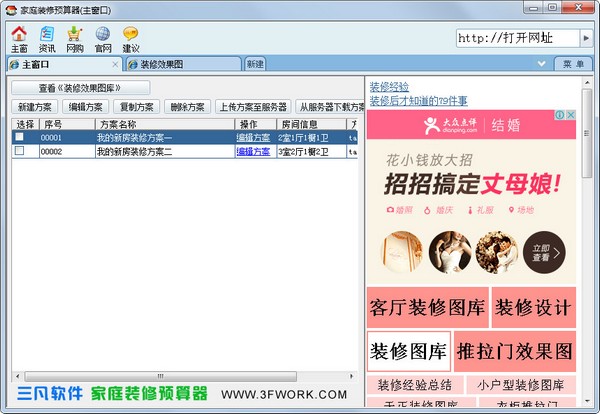Click the 装修经验总结 tile
Screen dimensions: 600x414
click(x=415, y=385)
